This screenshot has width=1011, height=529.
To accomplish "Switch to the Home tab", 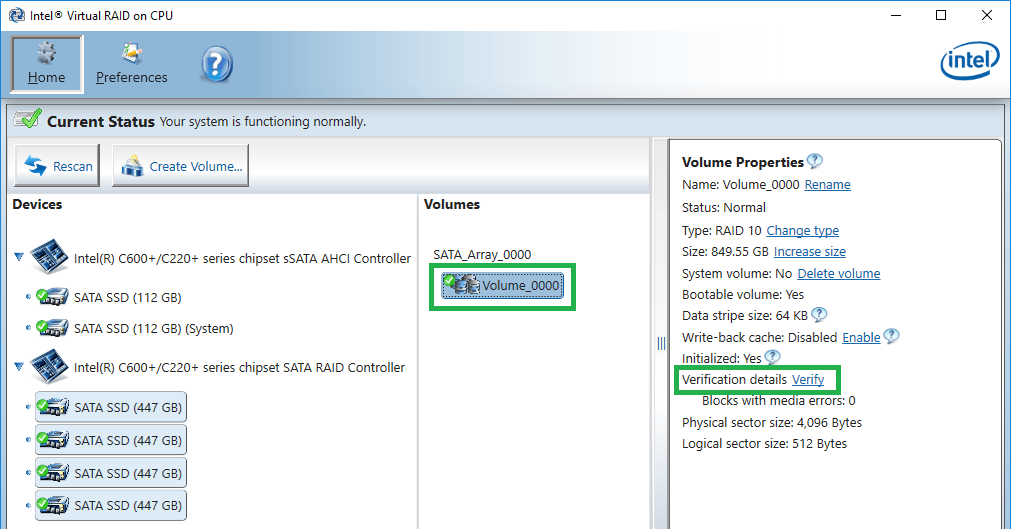I will pyautogui.click(x=47, y=64).
